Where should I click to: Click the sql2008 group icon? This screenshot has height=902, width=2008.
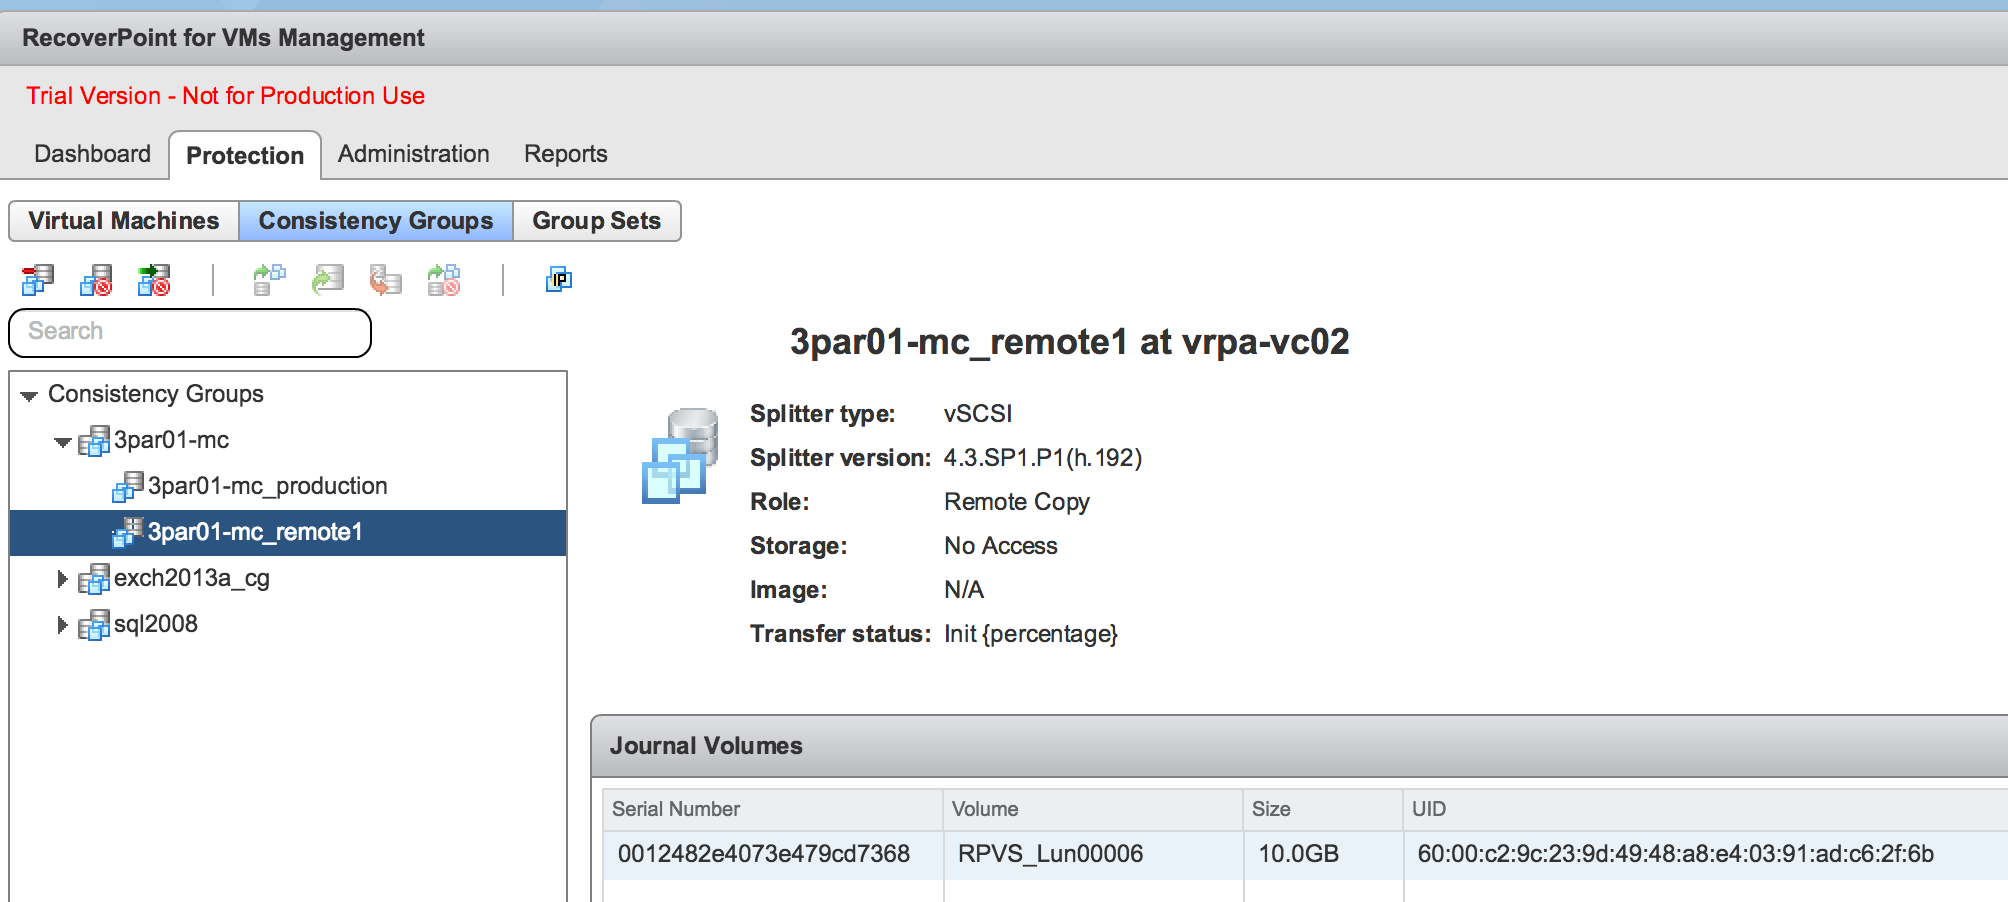tap(94, 624)
